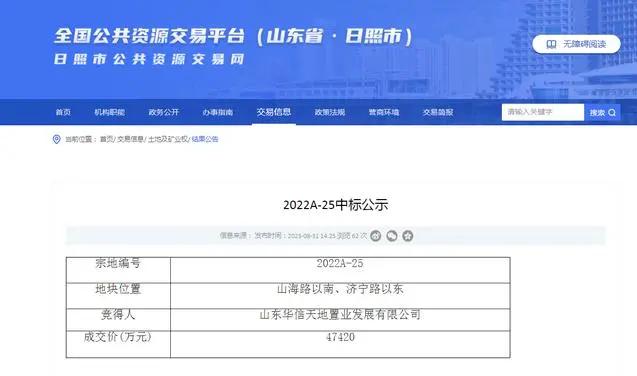Click 结果公告 breadcrumb link
The height and width of the screenshot is (376, 637).
click(205, 139)
